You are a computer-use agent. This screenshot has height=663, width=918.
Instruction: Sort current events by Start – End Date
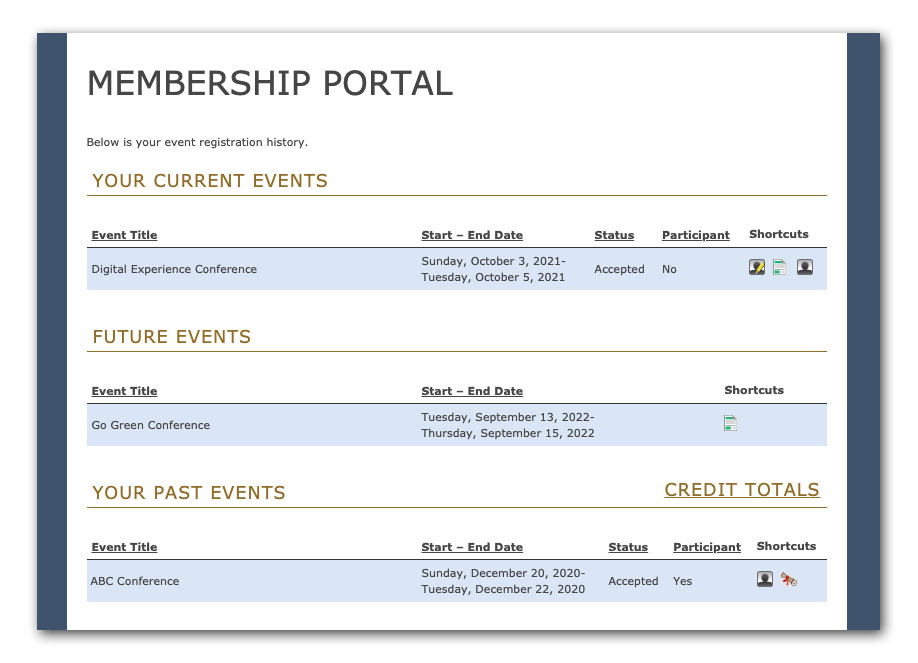(472, 235)
